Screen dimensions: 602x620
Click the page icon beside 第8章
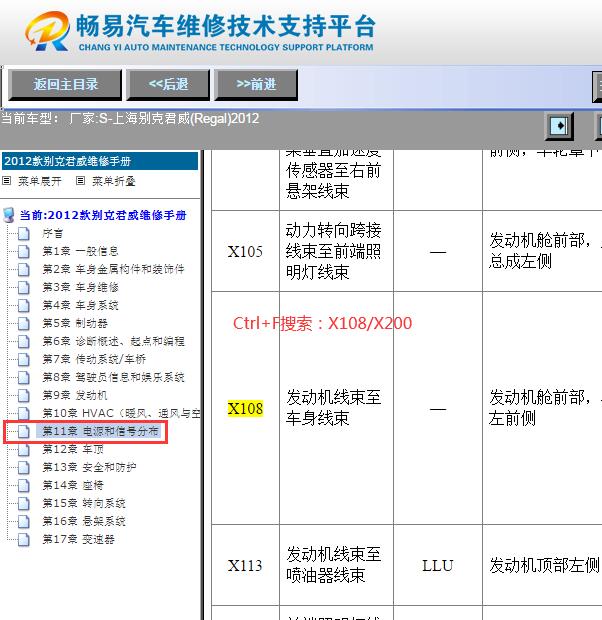pos(24,377)
